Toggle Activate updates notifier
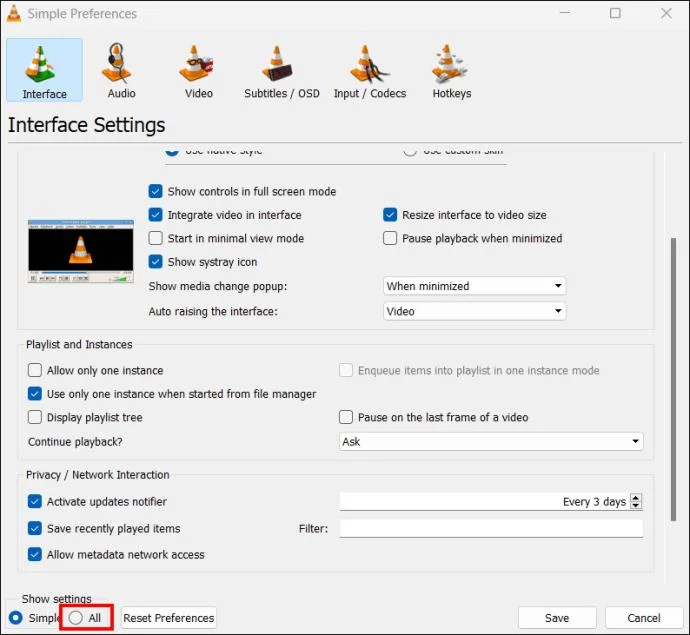 pyautogui.click(x=35, y=501)
